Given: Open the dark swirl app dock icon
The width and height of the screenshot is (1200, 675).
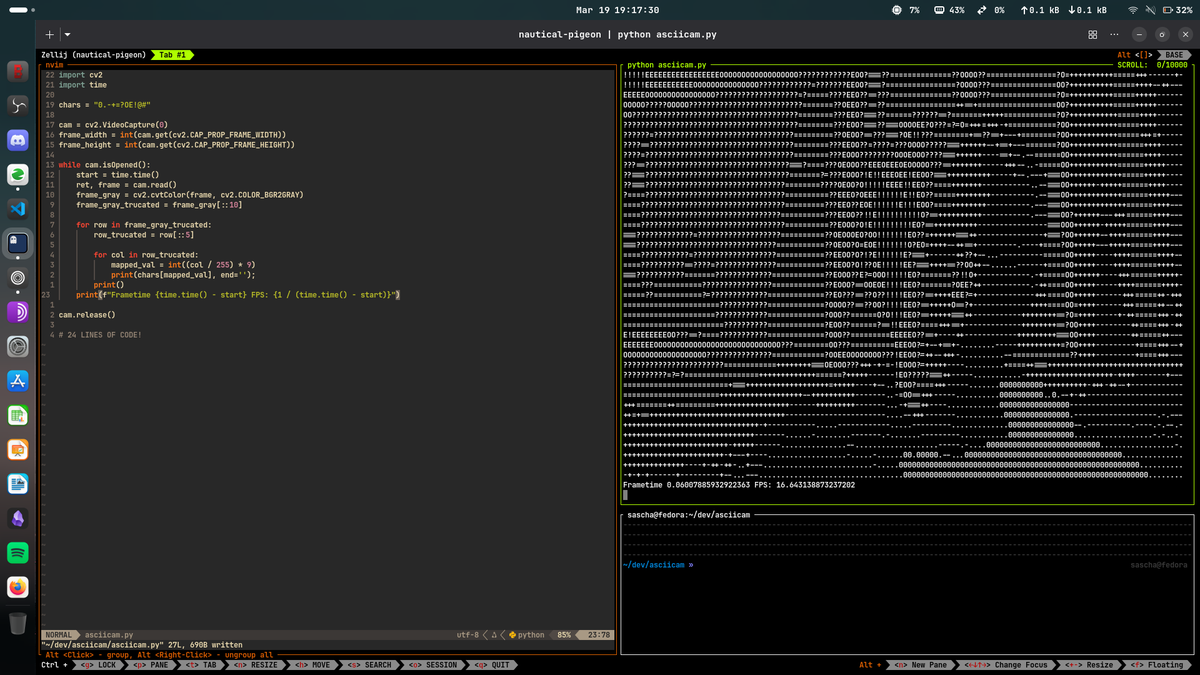Looking at the screenshot, I should pos(18,106).
